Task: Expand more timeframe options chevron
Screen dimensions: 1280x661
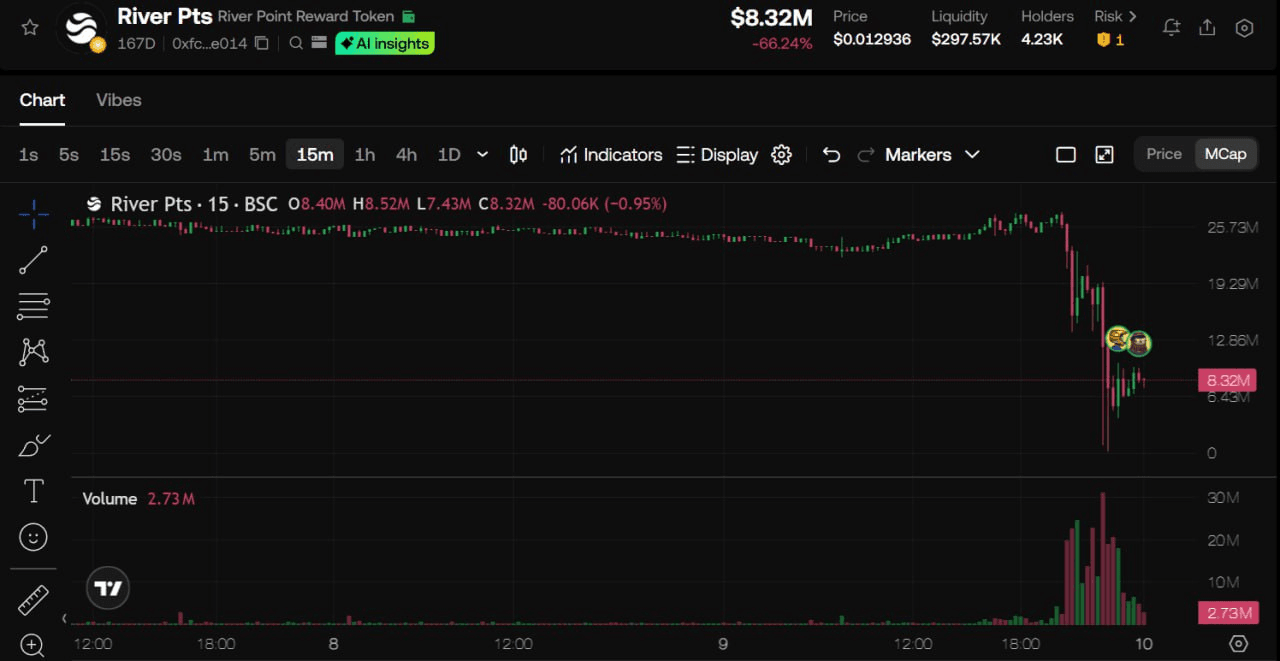Action: pos(483,155)
